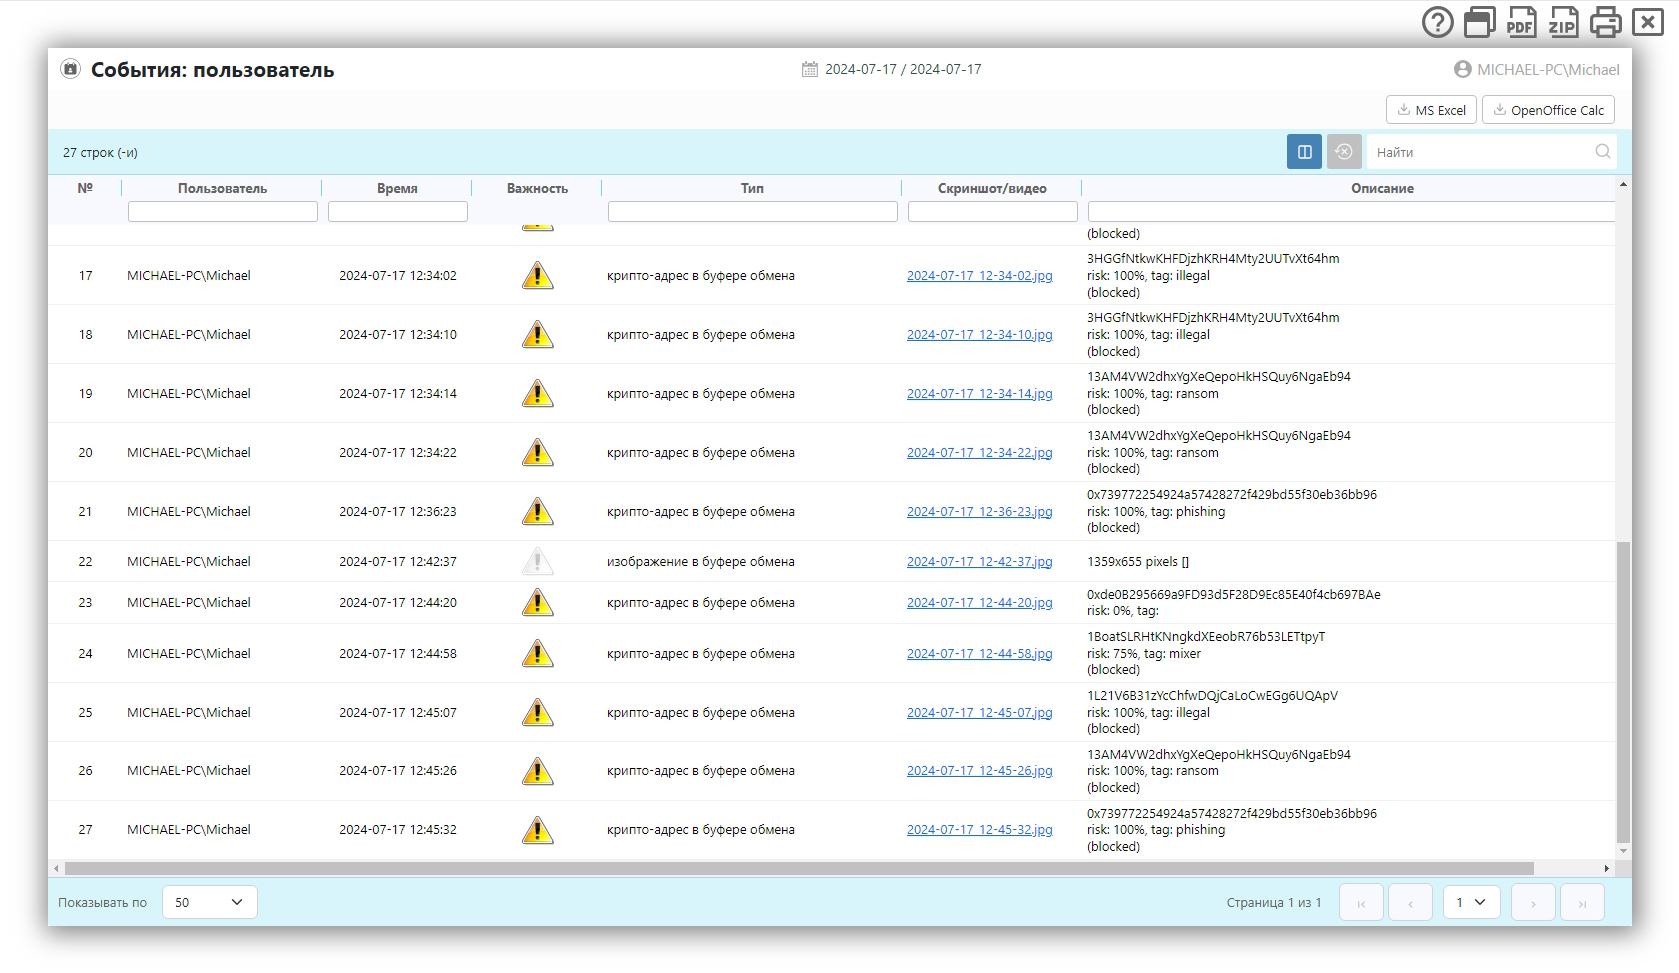Sort by Описание column header
The image size is (1679, 973).
(1382, 188)
